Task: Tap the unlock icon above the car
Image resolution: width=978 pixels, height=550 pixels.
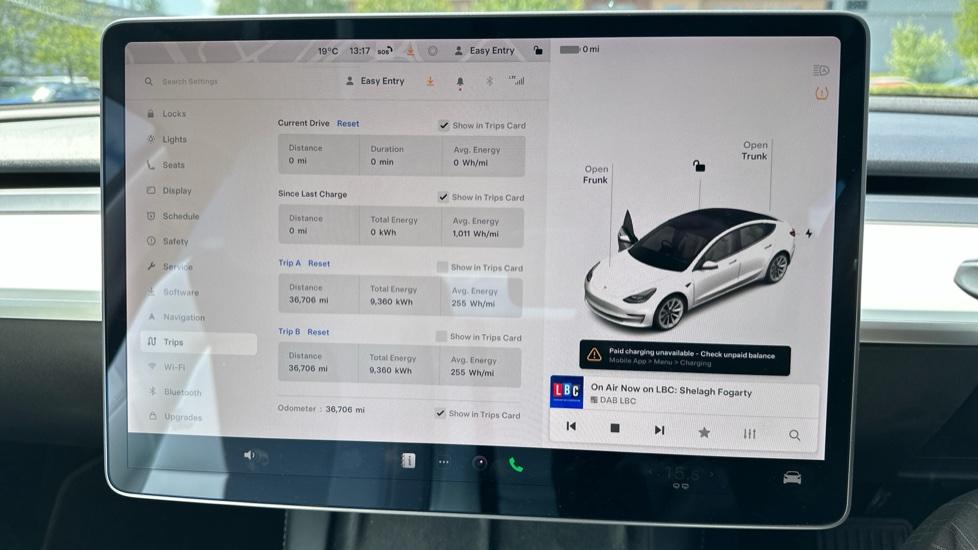Action: pyautogui.click(x=699, y=166)
